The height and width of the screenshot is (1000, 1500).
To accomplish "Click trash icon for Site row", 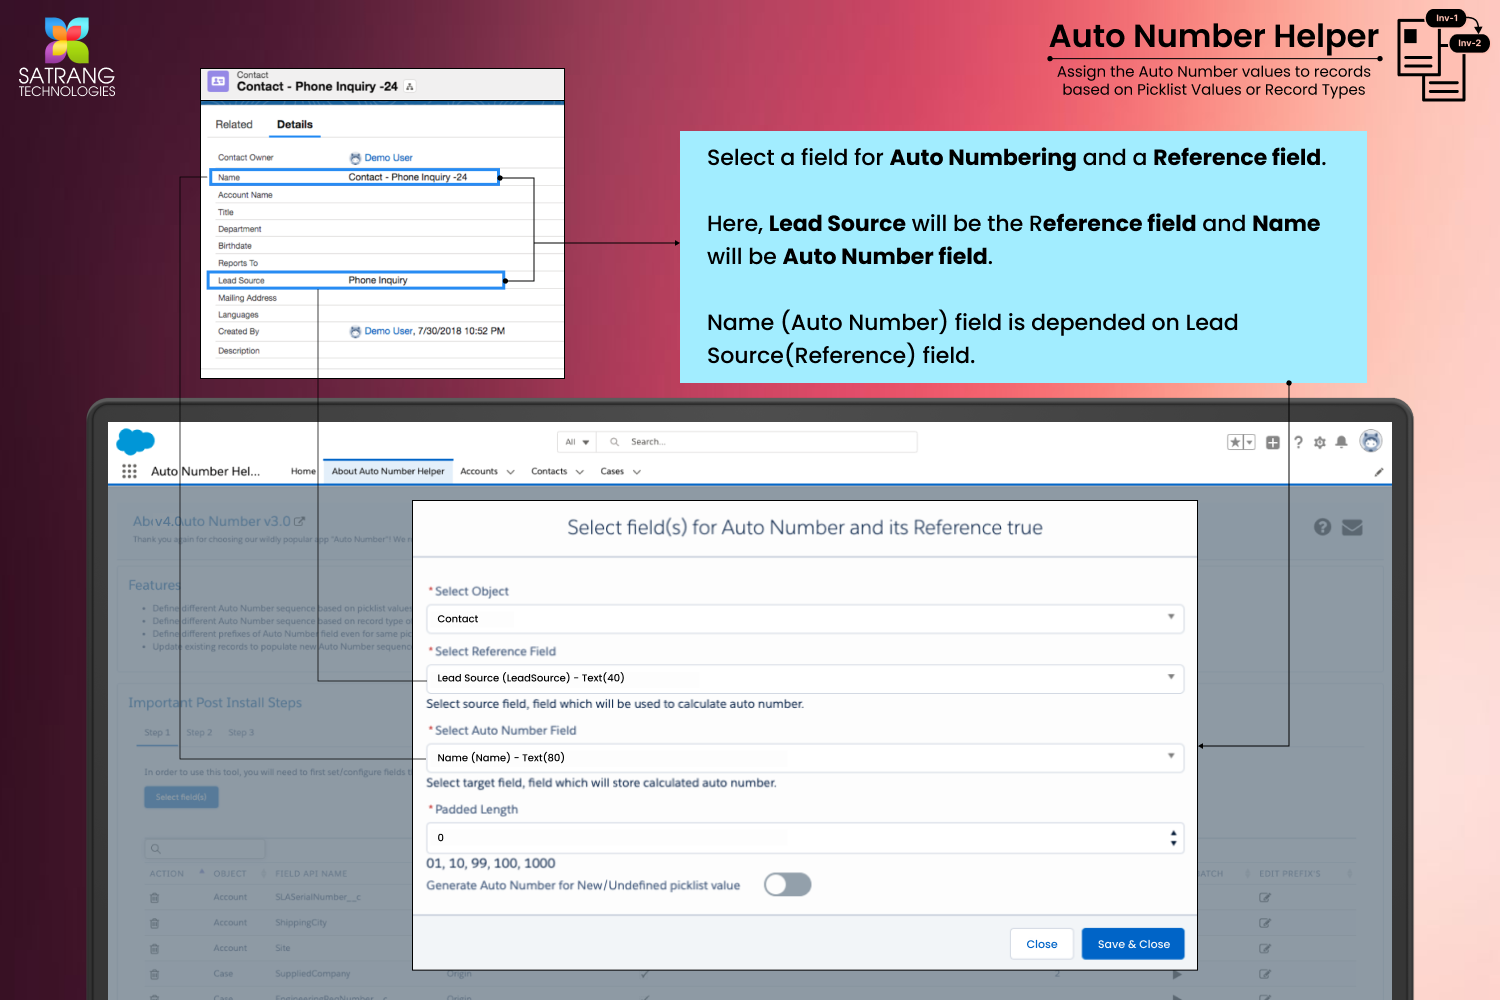I will [x=154, y=948].
